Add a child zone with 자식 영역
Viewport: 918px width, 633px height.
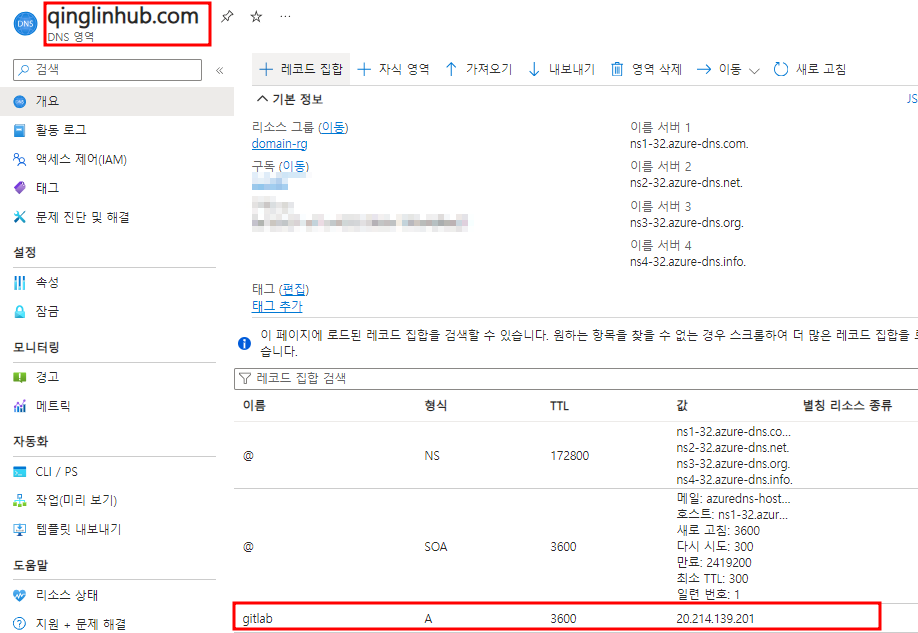[x=393, y=69]
